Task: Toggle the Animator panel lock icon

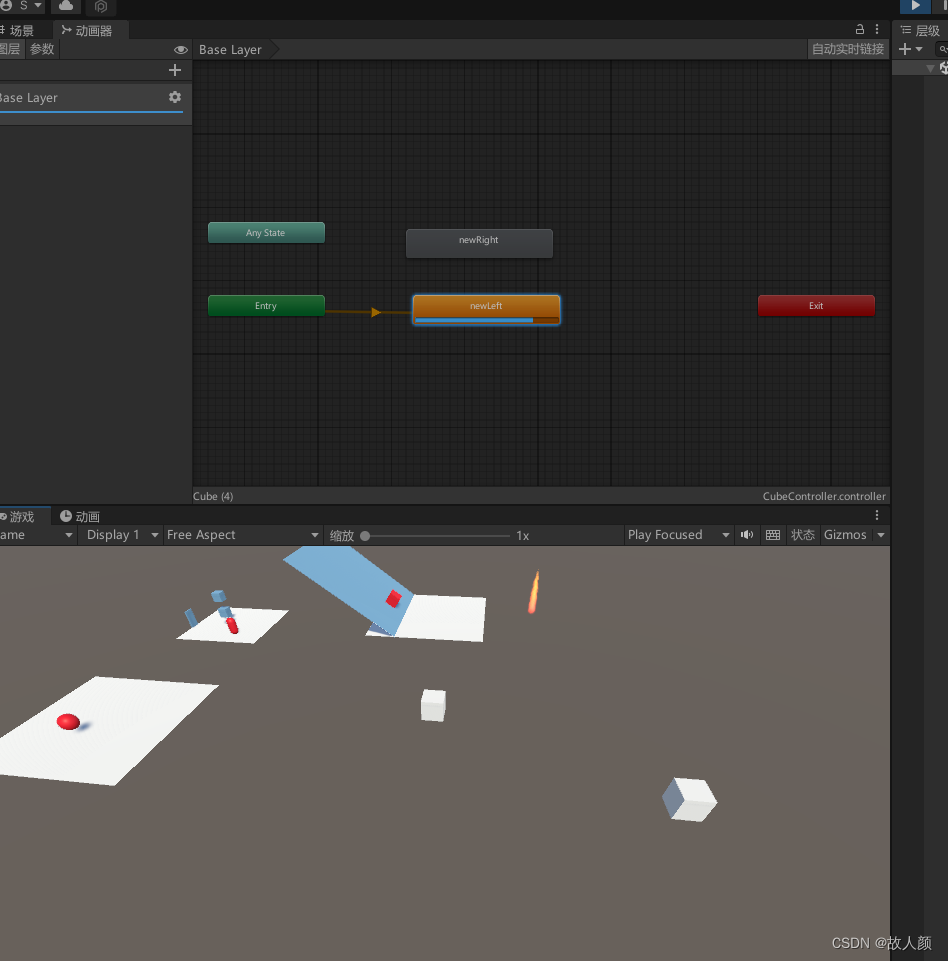Action: point(859,30)
